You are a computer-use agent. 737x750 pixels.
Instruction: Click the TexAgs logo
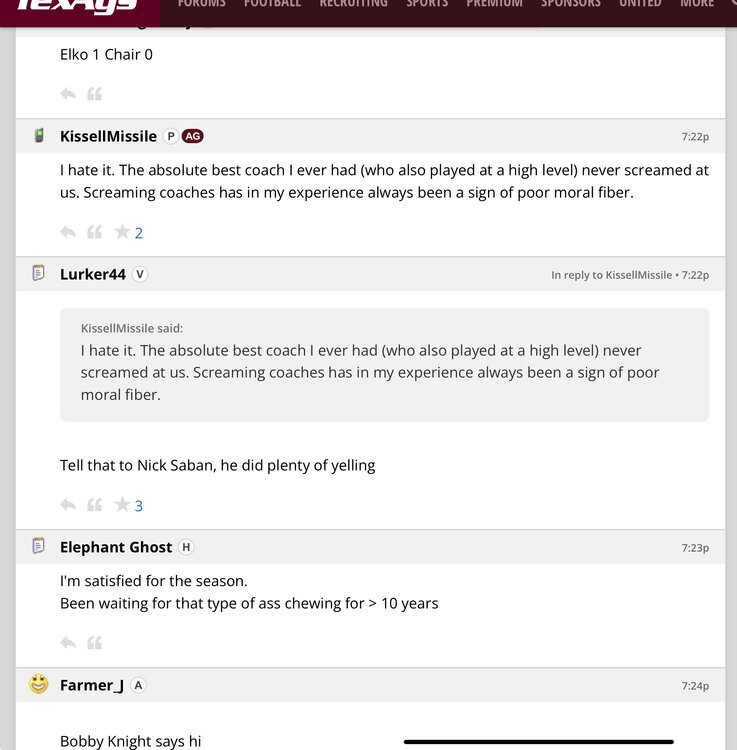(x=77, y=6)
